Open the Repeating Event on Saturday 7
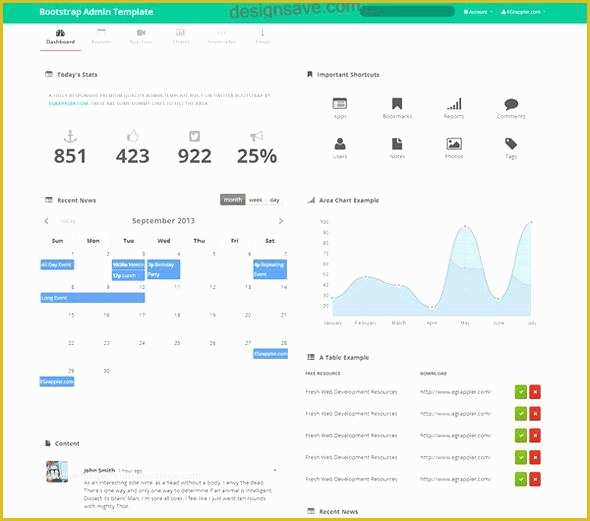Viewport: 590px width, 521px height. coord(270,270)
